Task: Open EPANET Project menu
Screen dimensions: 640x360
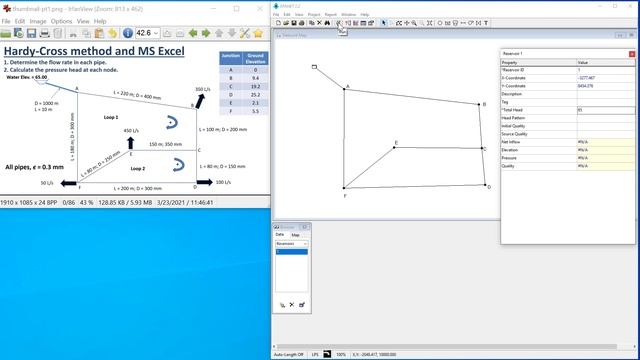Action: (314, 15)
